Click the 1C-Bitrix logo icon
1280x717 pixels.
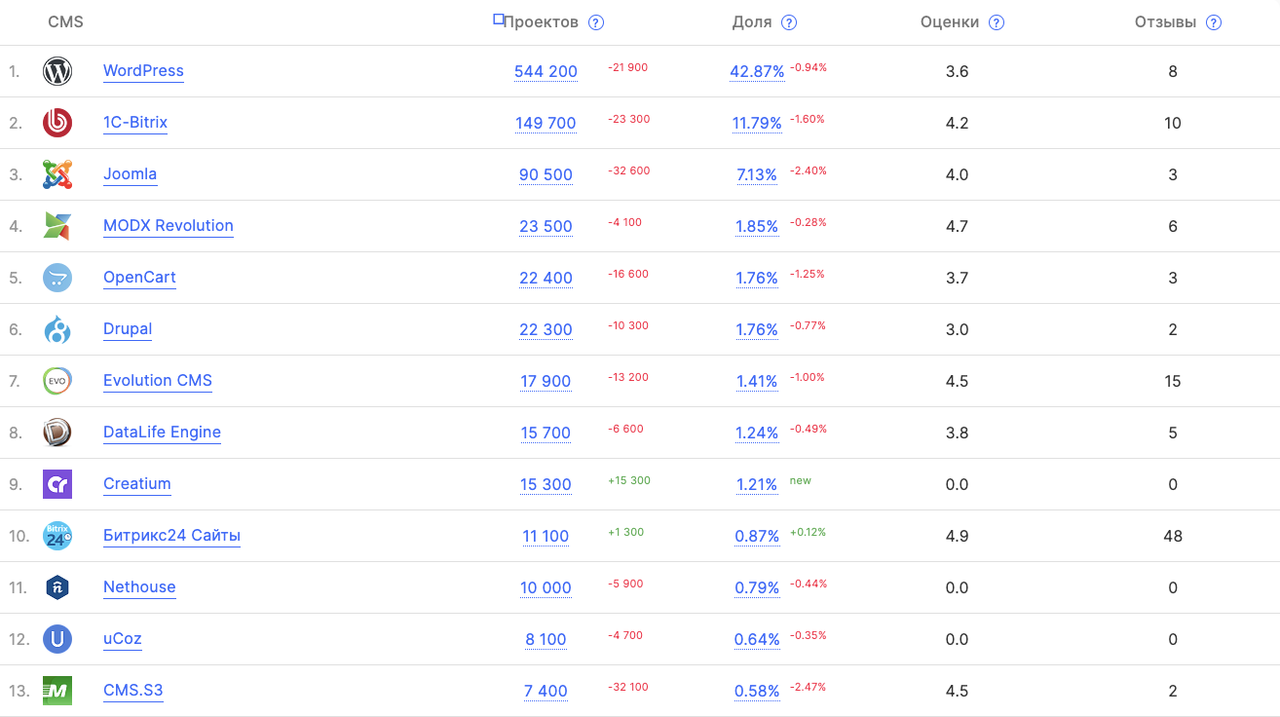57,123
